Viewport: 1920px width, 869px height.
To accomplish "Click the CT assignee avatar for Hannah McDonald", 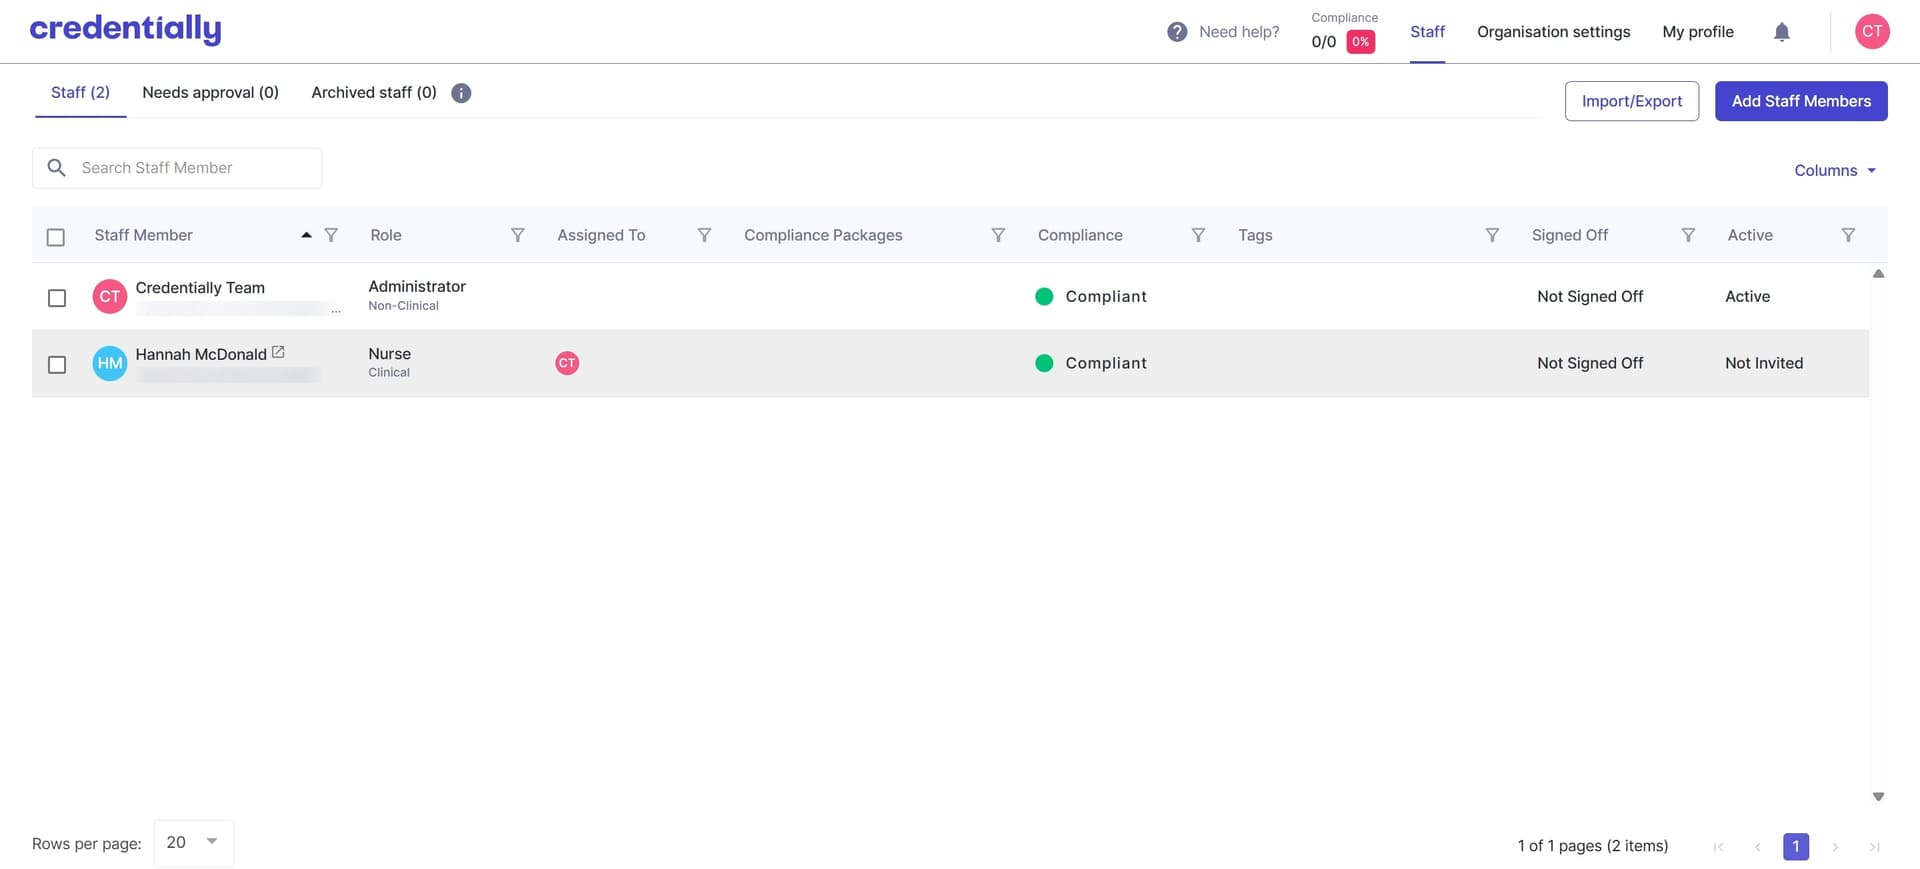I will pos(567,363).
